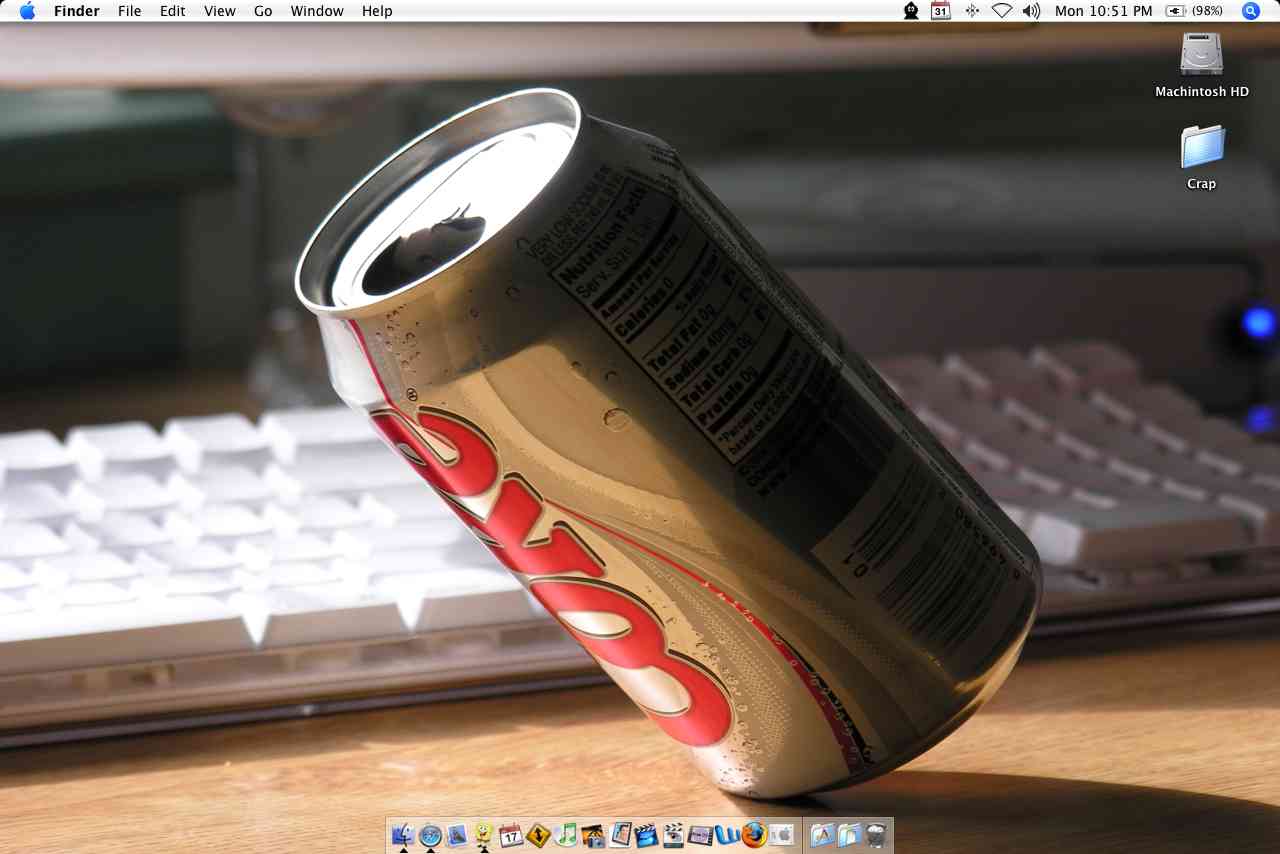Open the Trash in the Dock
This screenshot has width=1280, height=854.
pos(876,834)
